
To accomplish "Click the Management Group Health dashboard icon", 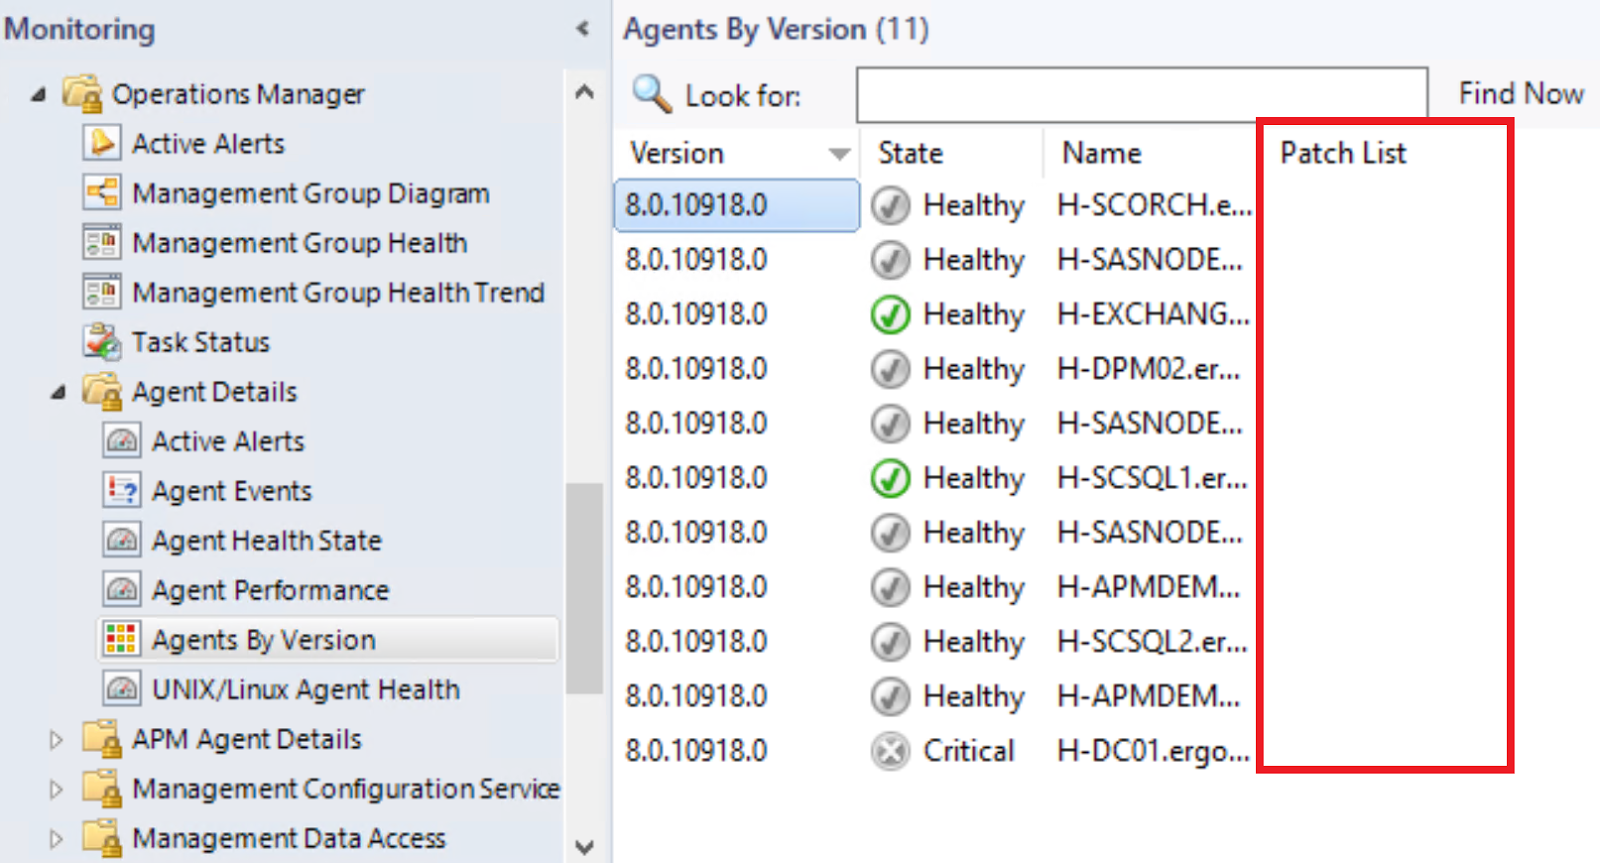I will coord(102,242).
